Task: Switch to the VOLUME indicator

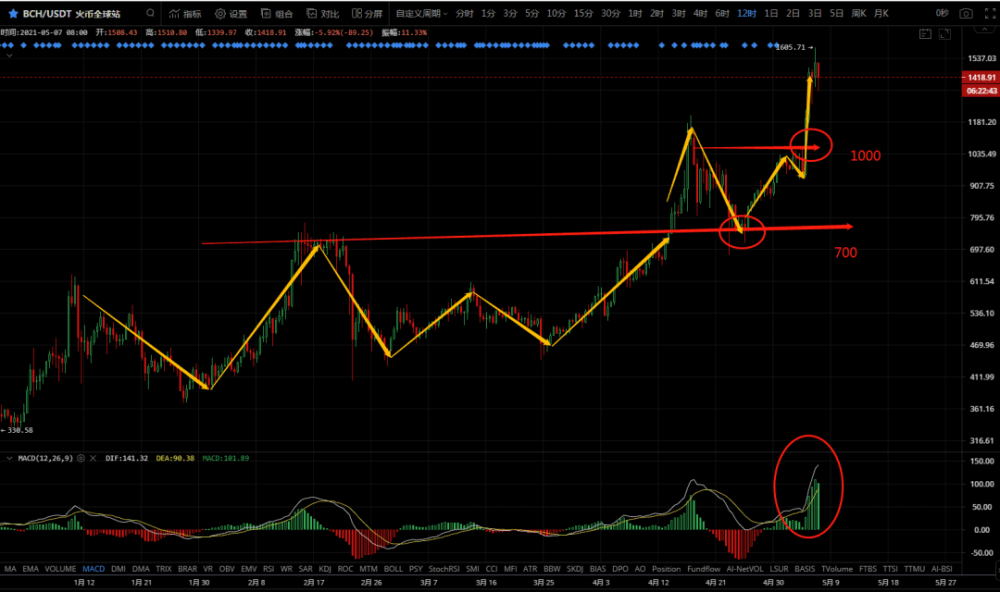Action: tap(60, 568)
